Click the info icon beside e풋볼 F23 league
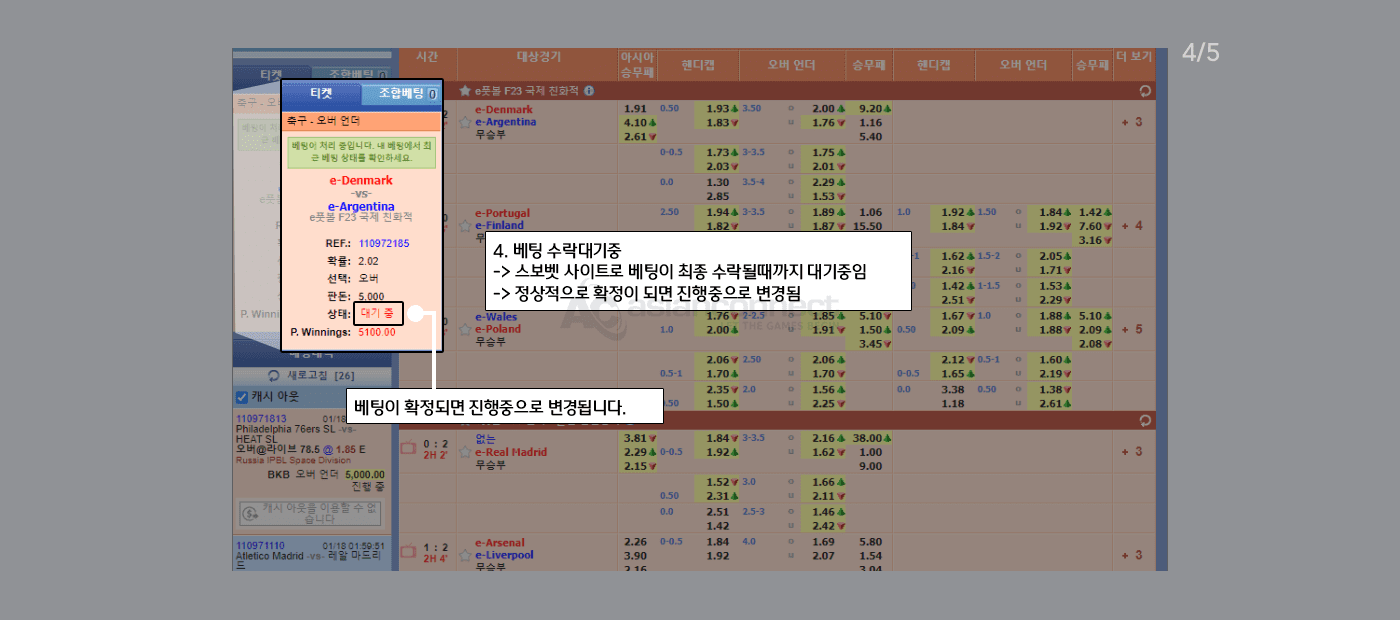Viewport: 1400px width, 620px height. [x=589, y=91]
